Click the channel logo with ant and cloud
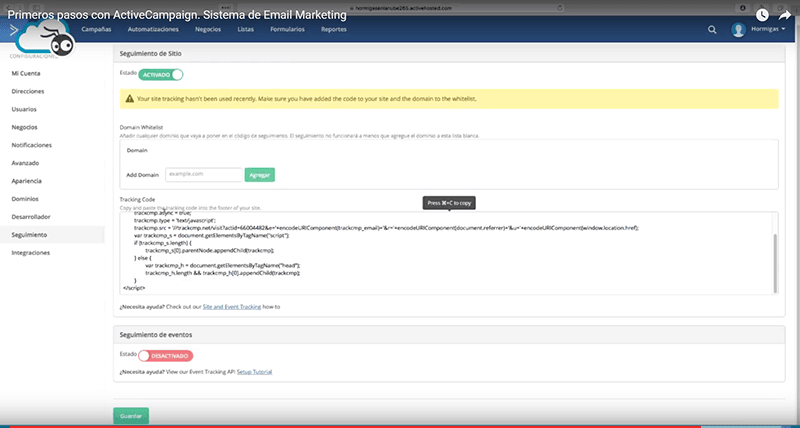 click(46, 38)
